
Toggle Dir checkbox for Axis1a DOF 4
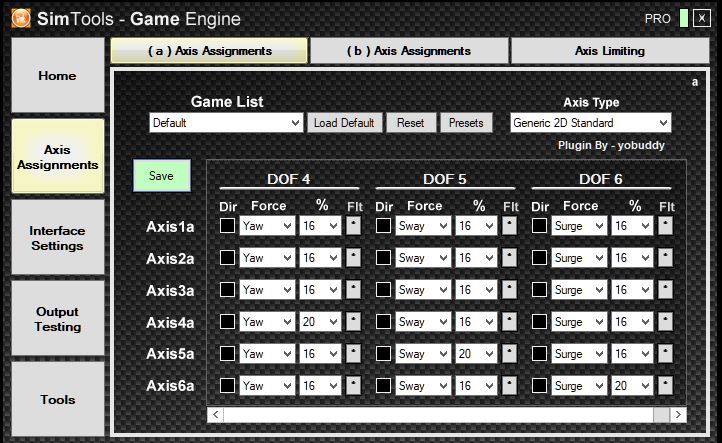click(x=227, y=226)
